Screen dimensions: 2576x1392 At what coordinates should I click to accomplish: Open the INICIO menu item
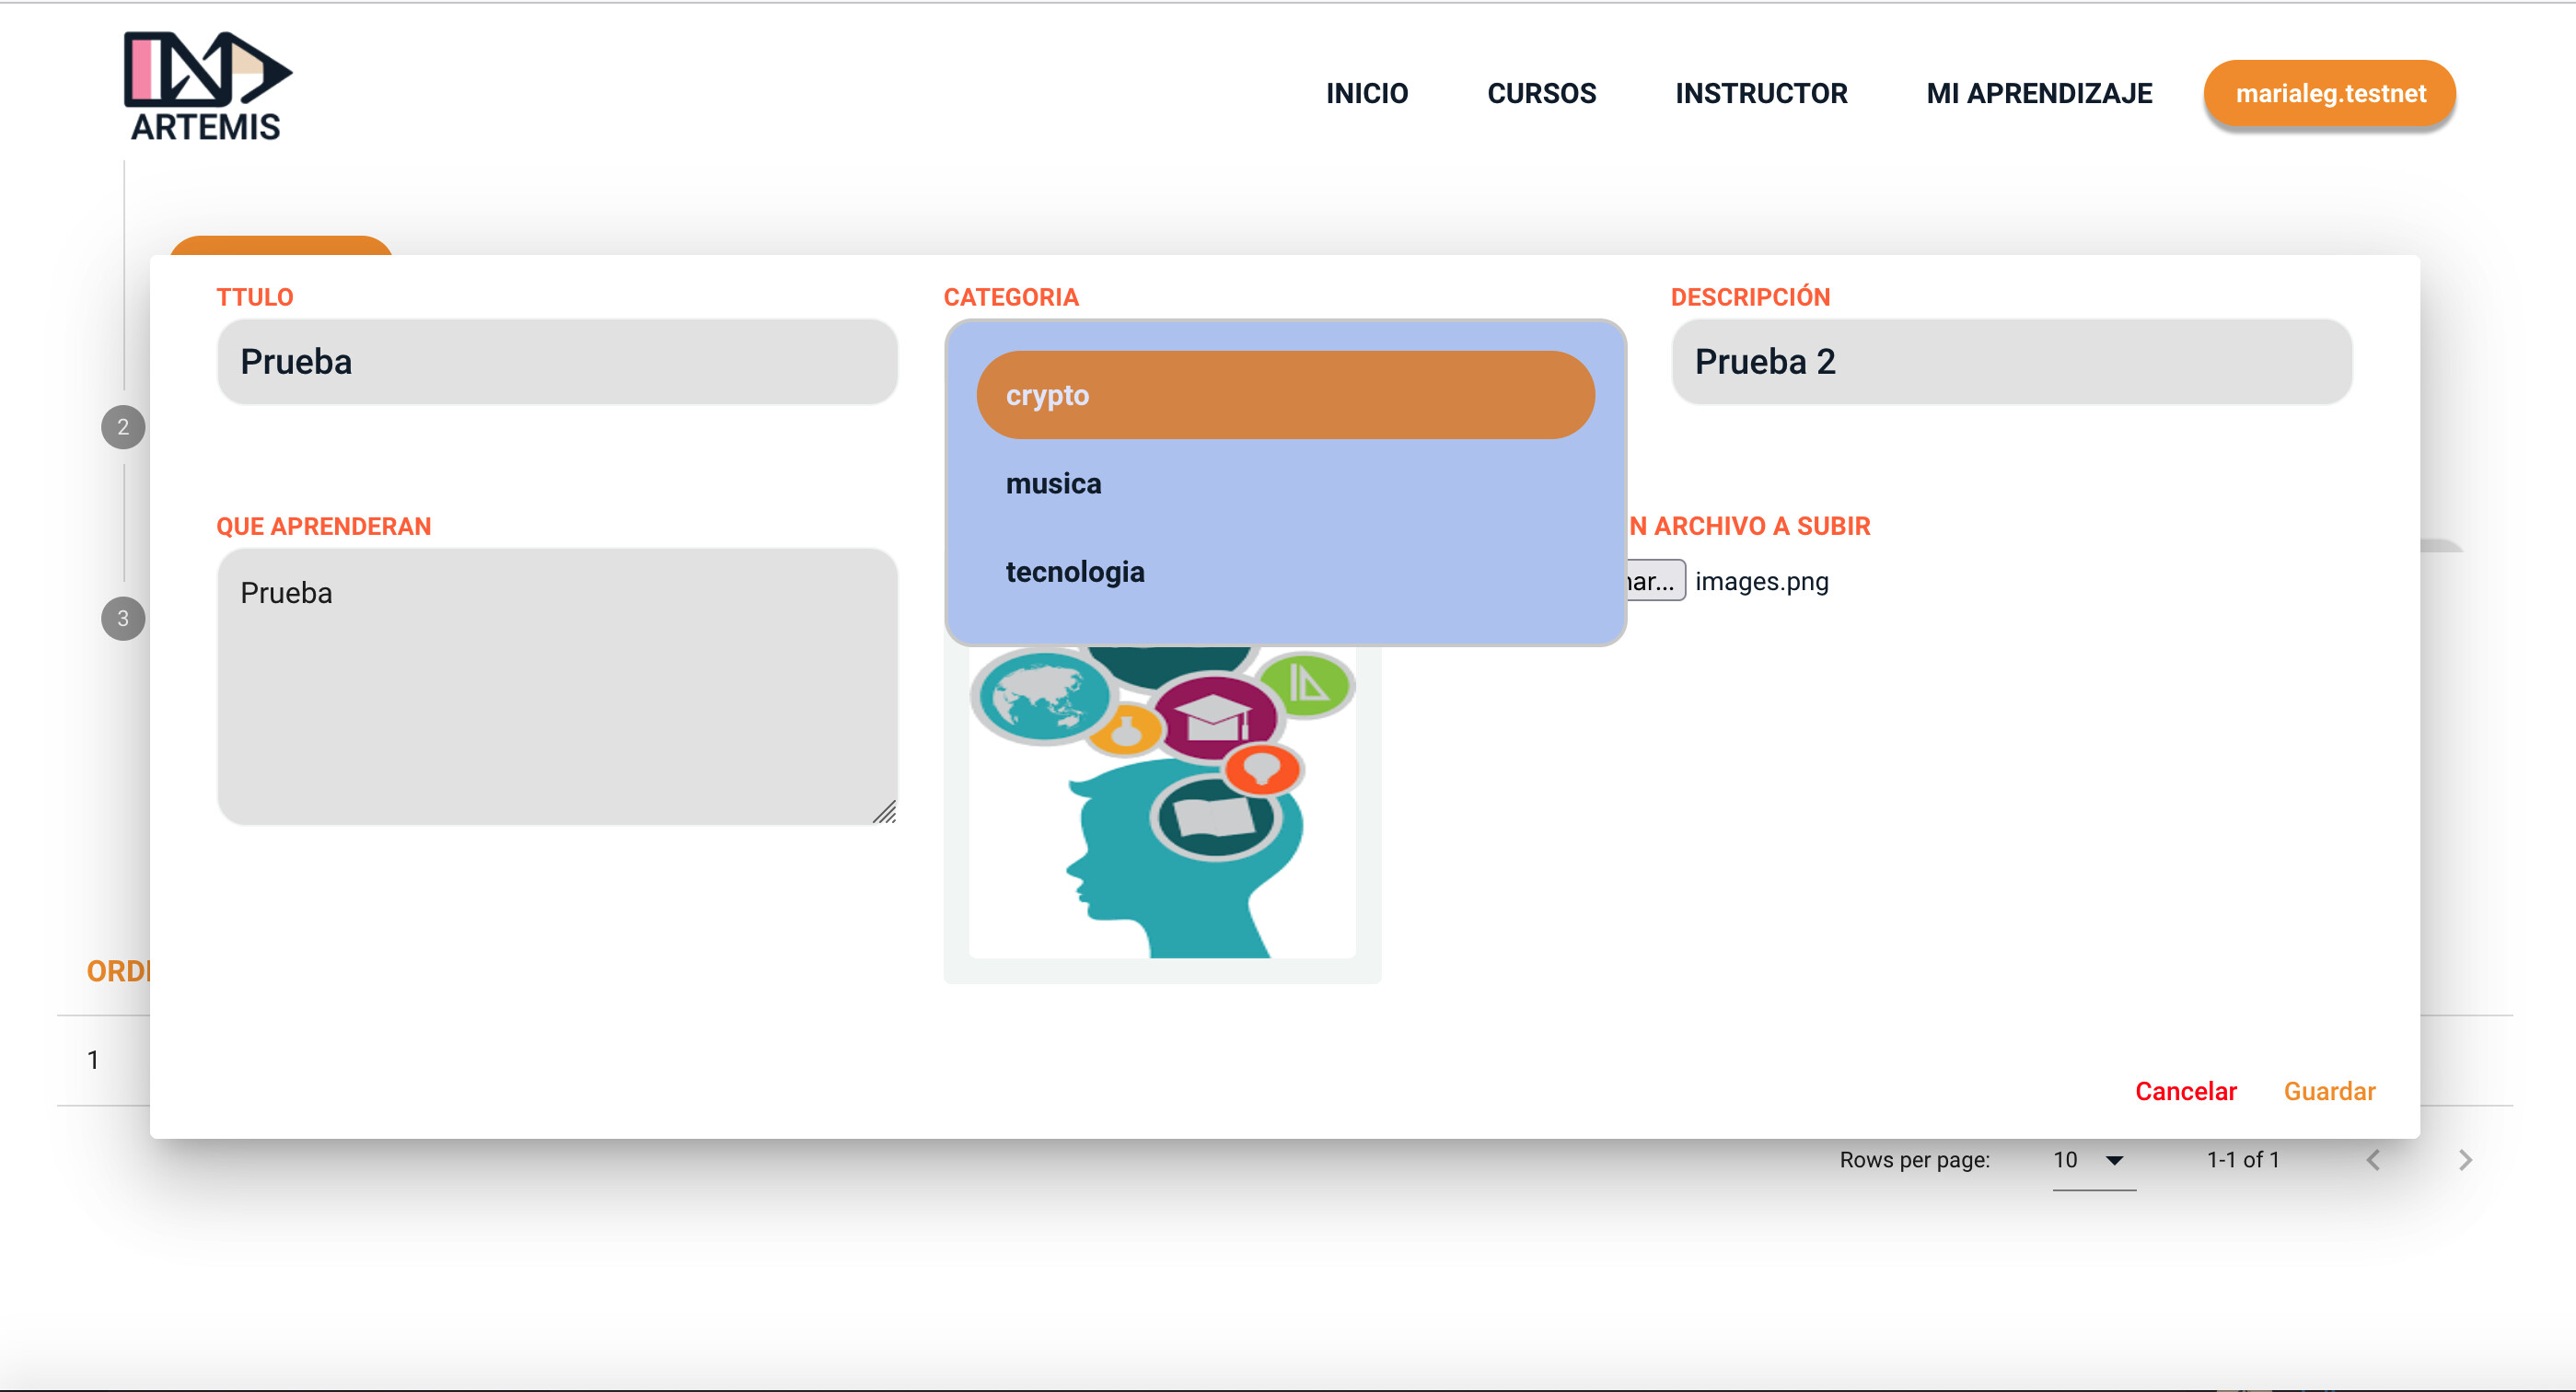[x=1366, y=93]
